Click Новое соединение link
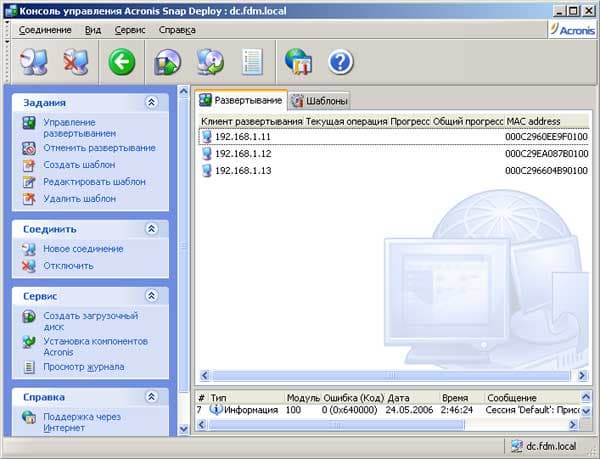600x459 pixels. (x=83, y=249)
